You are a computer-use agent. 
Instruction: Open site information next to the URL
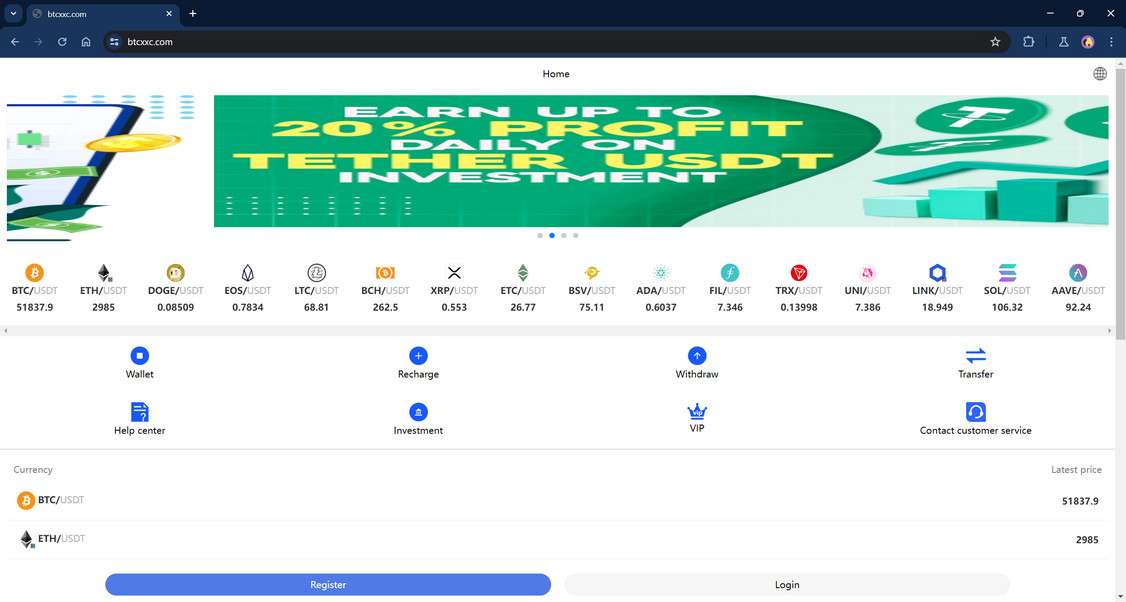click(x=113, y=42)
